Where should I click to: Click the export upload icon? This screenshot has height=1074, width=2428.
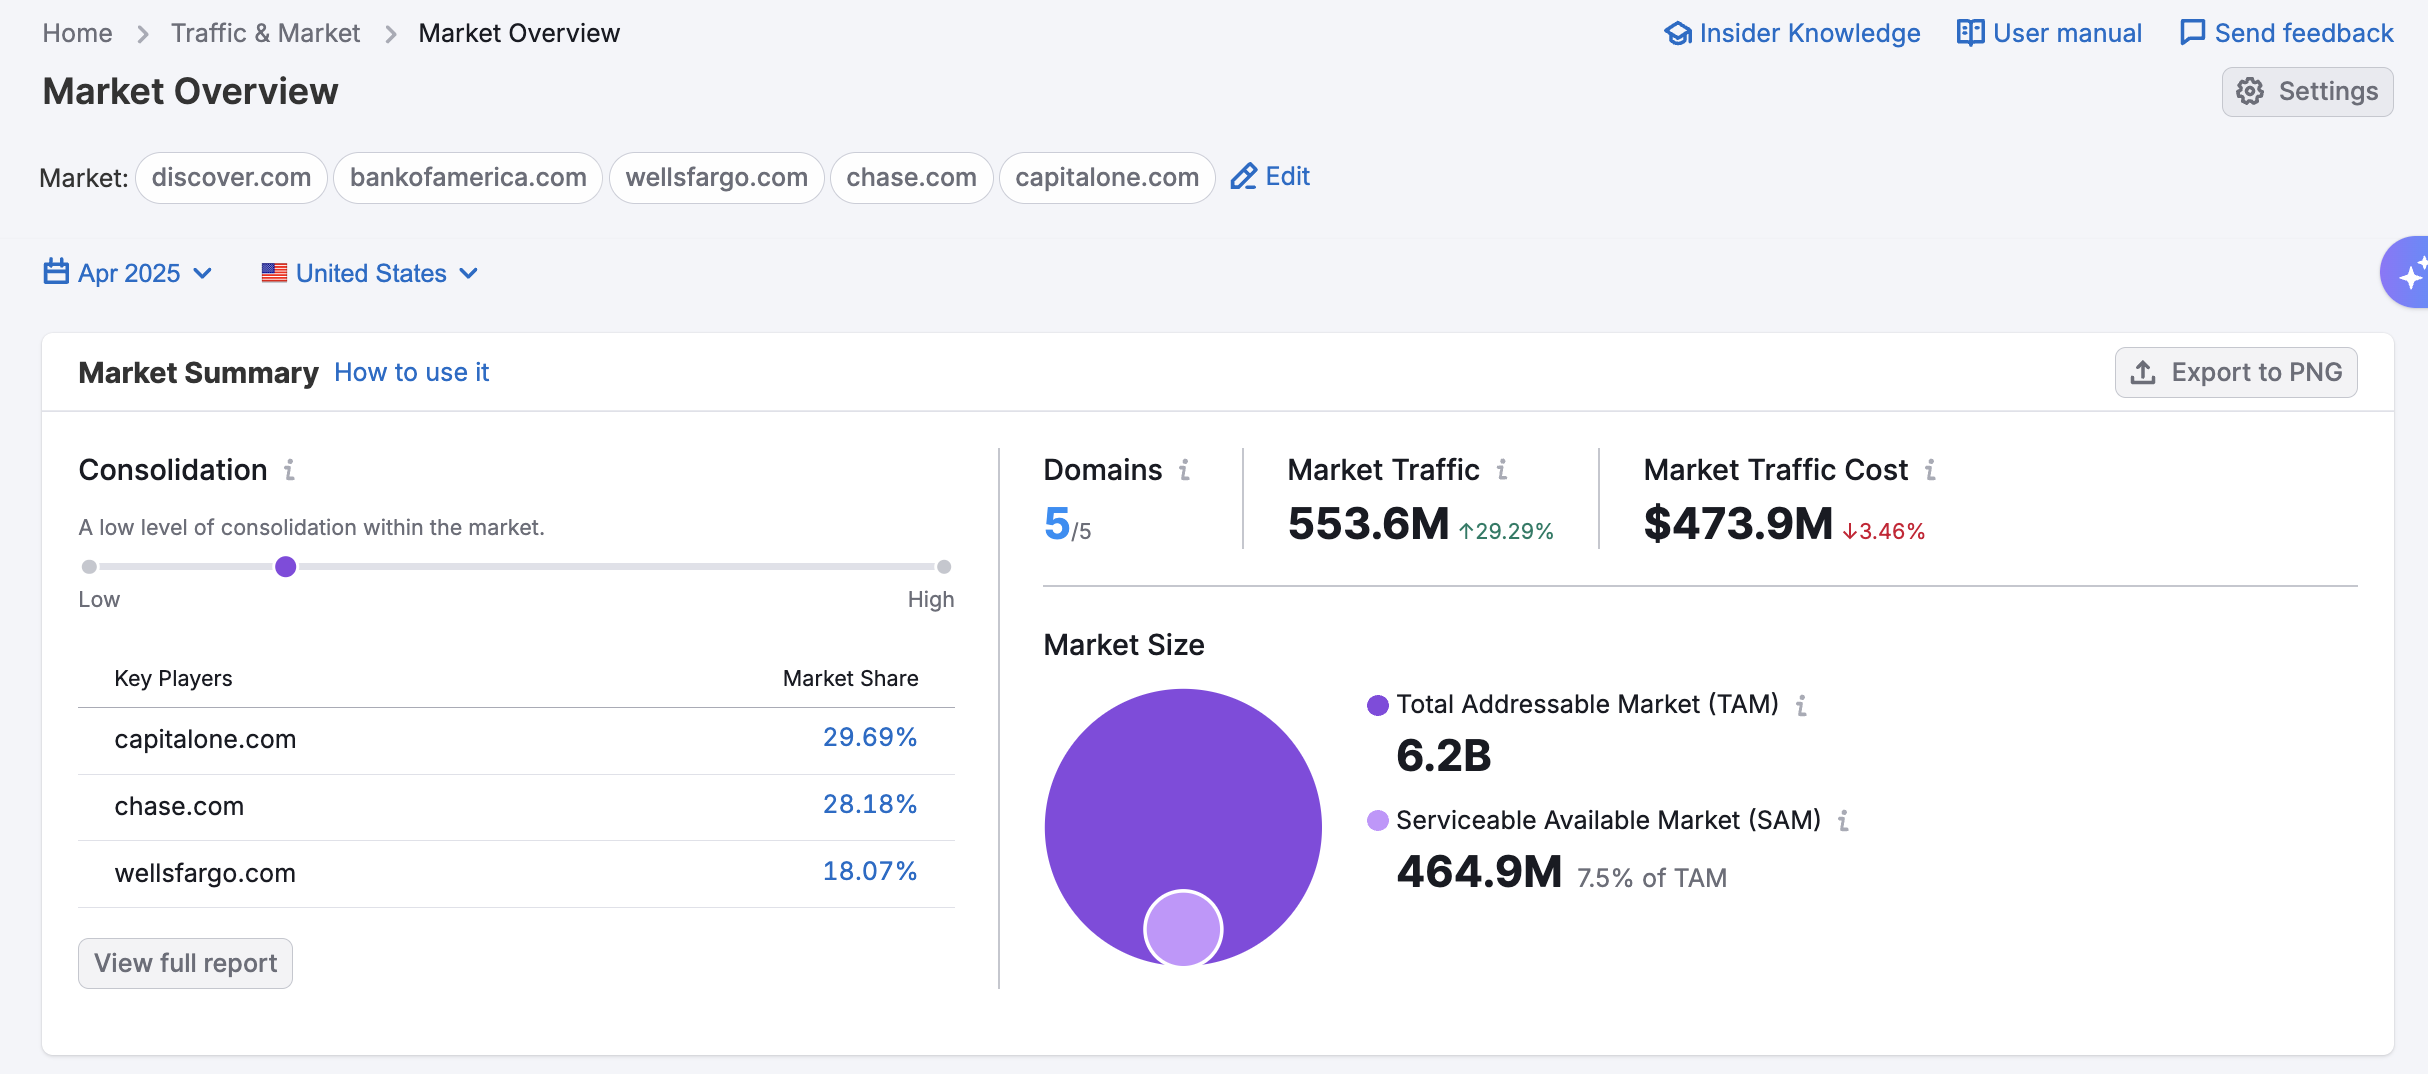(2143, 373)
